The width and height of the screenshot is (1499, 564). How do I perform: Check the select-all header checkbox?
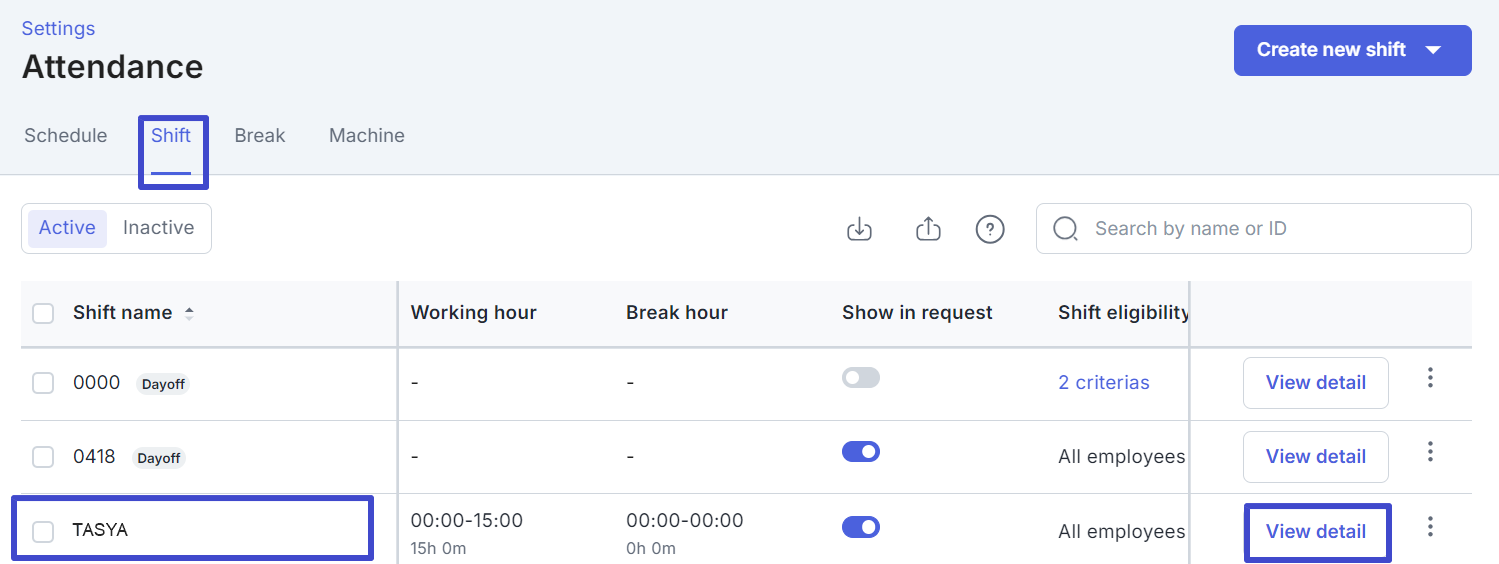coord(43,314)
